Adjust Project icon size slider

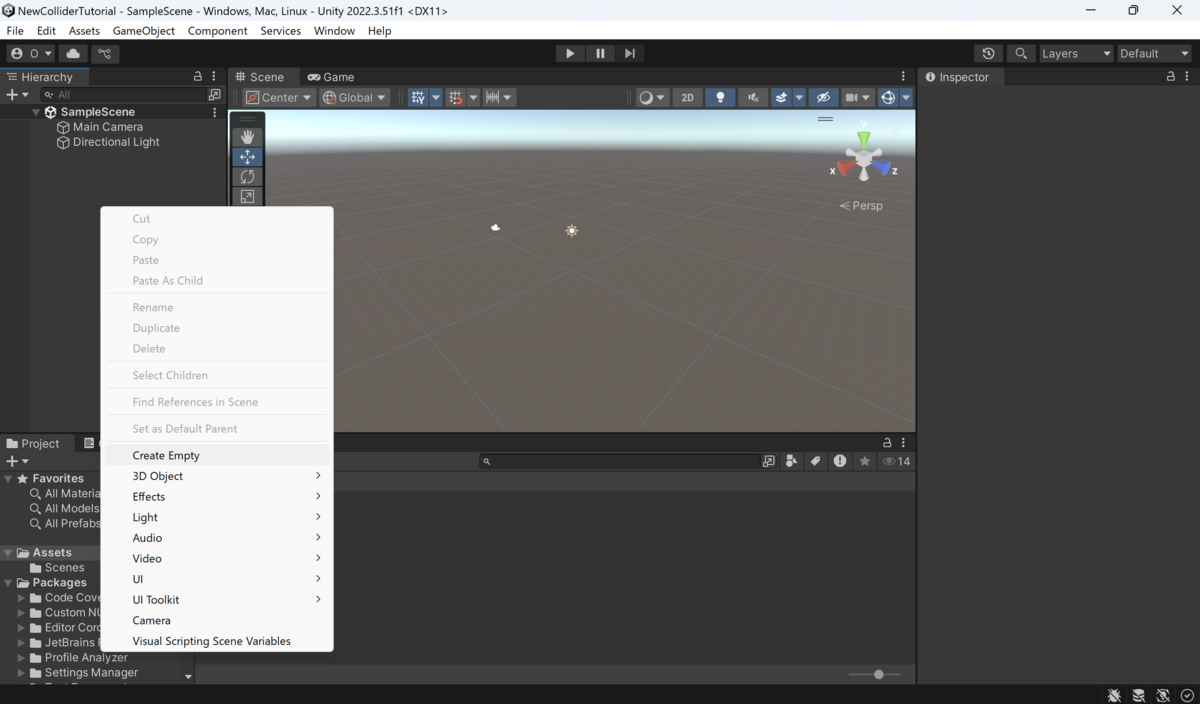874,674
